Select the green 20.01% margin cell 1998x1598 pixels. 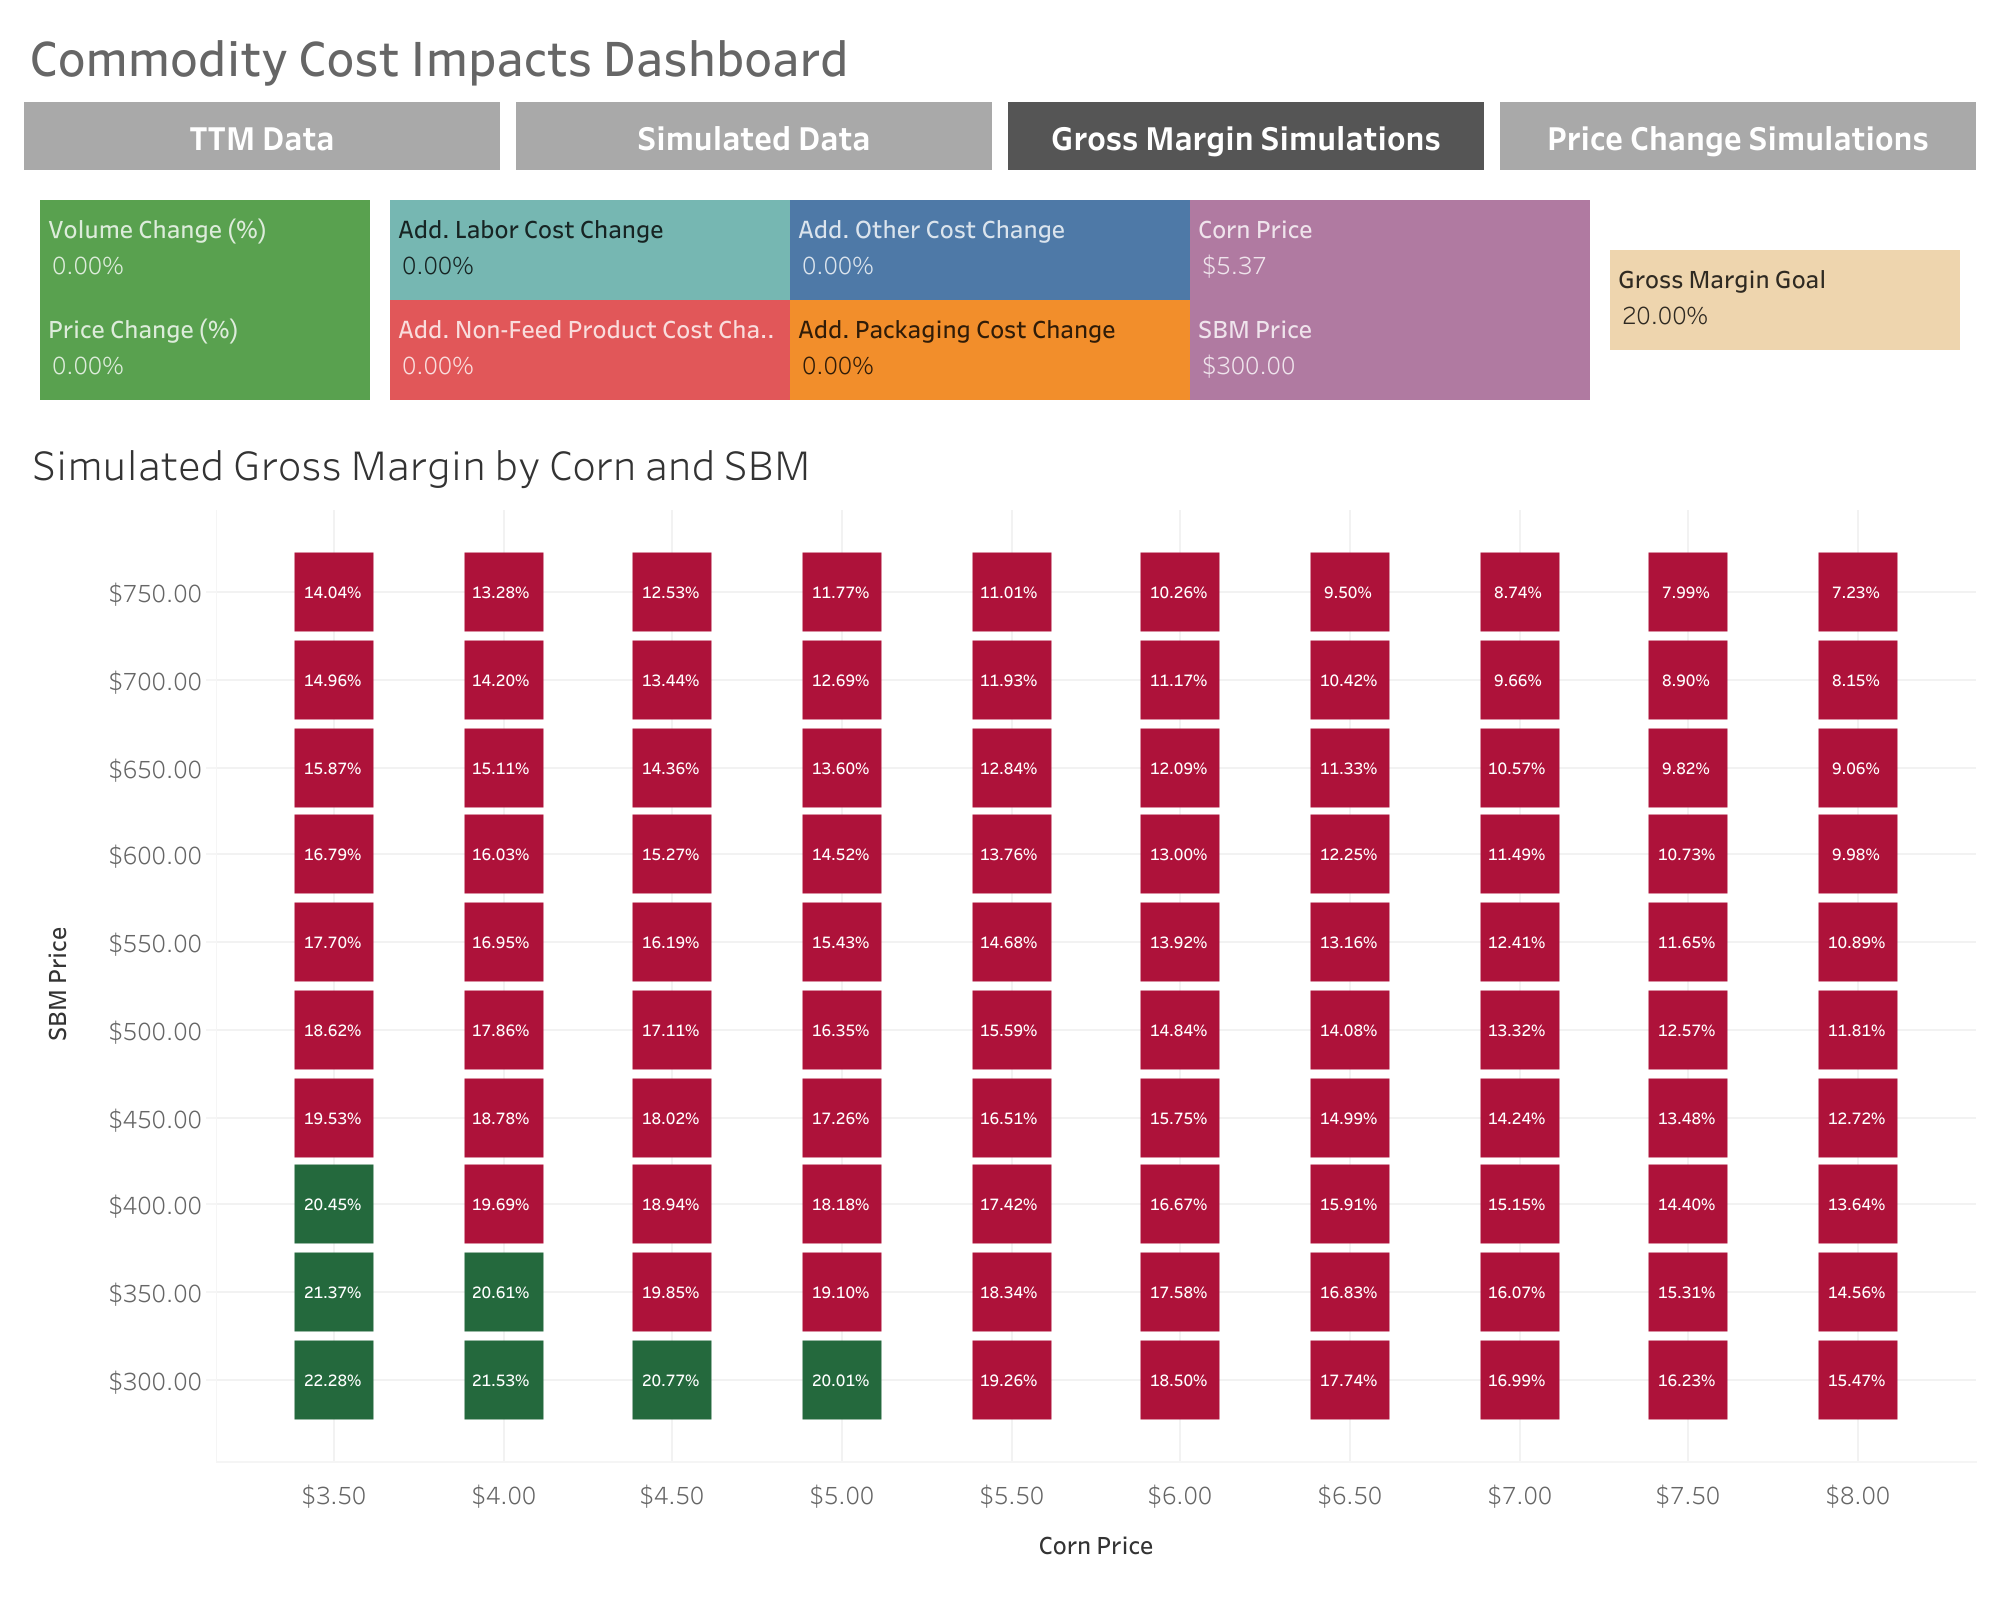click(x=842, y=1380)
